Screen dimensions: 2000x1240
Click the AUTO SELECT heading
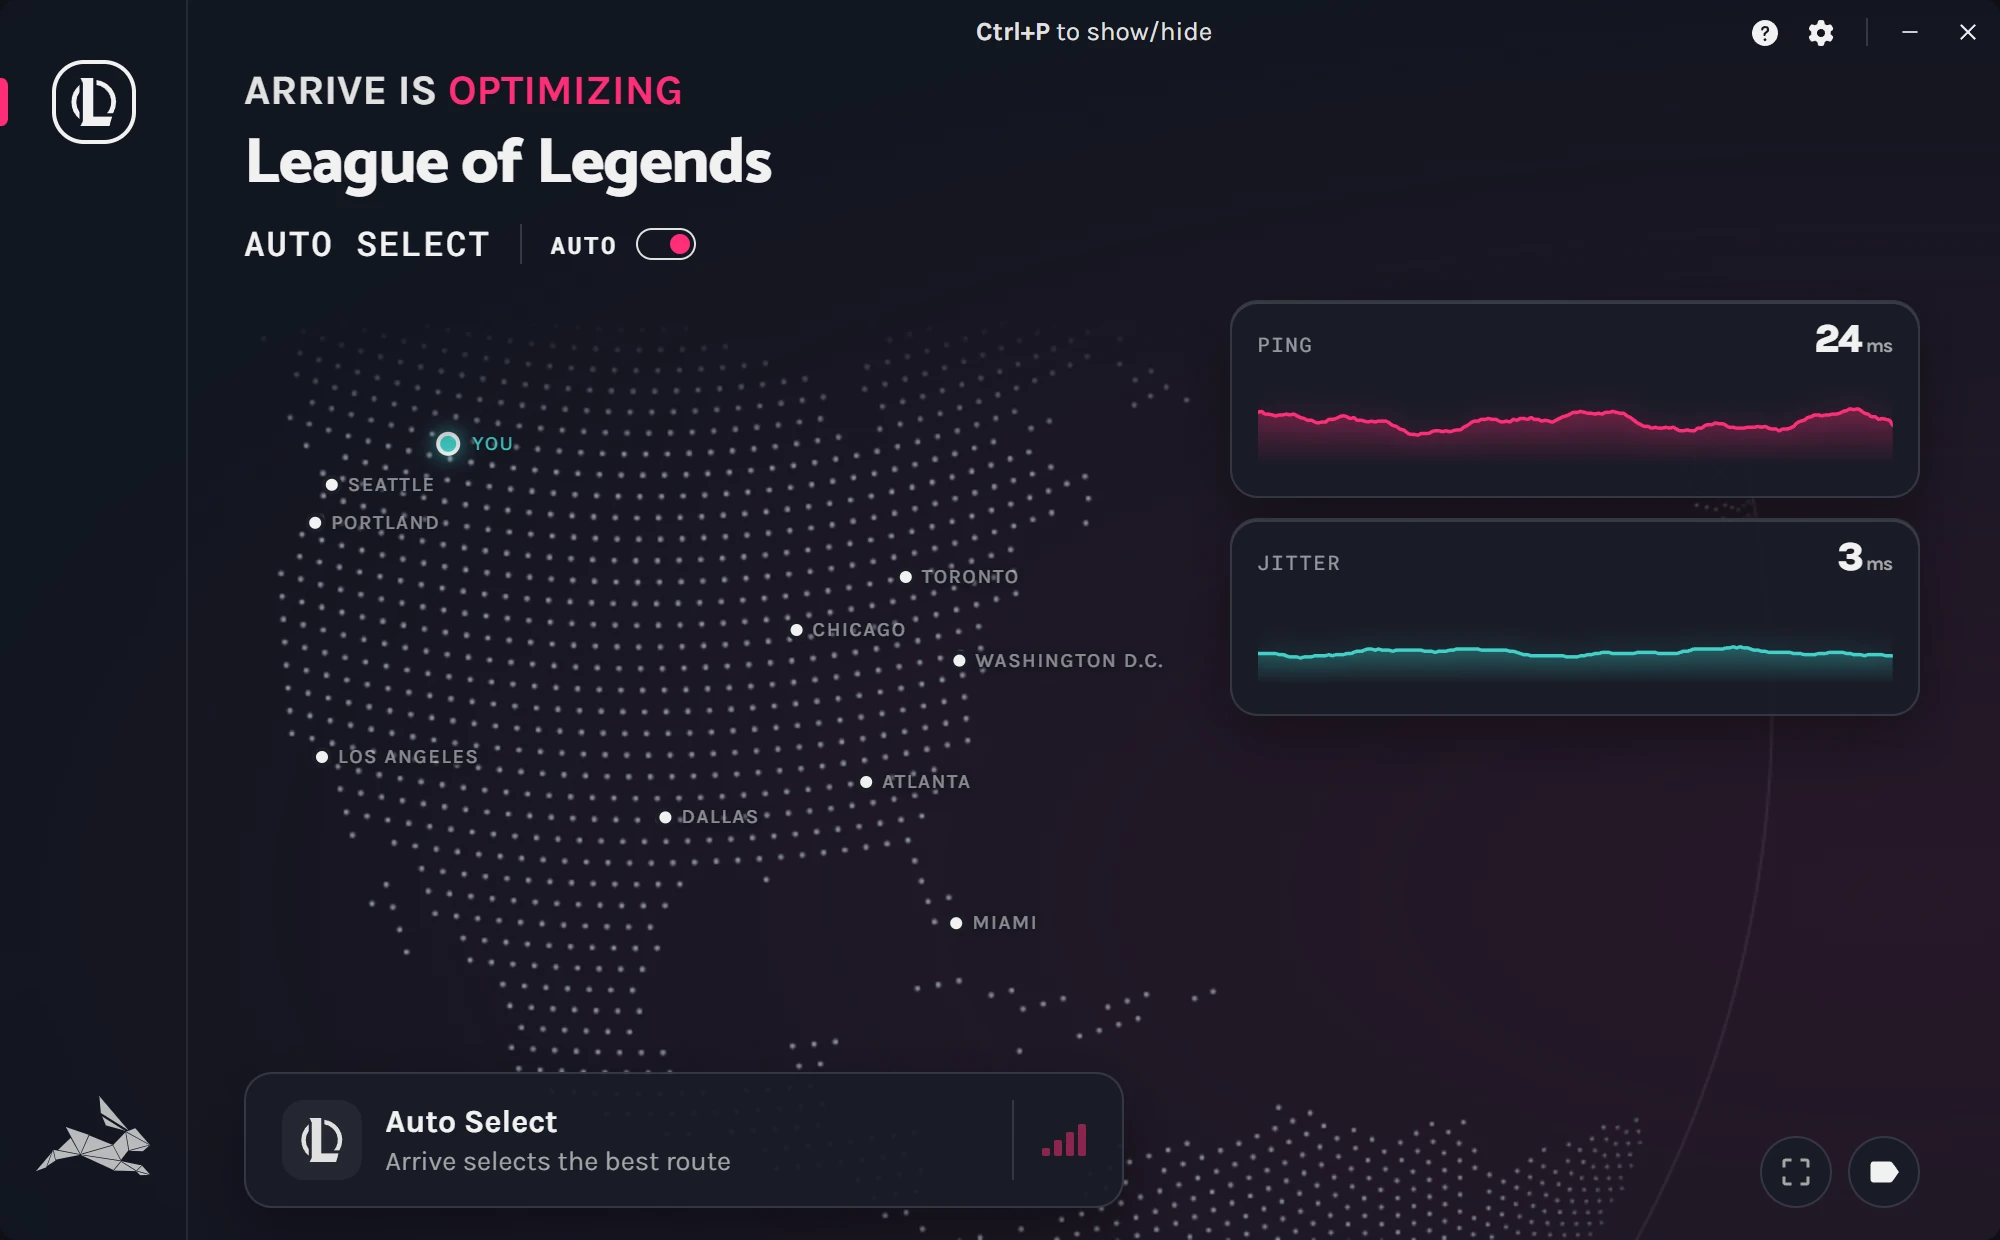(x=367, y=245)
